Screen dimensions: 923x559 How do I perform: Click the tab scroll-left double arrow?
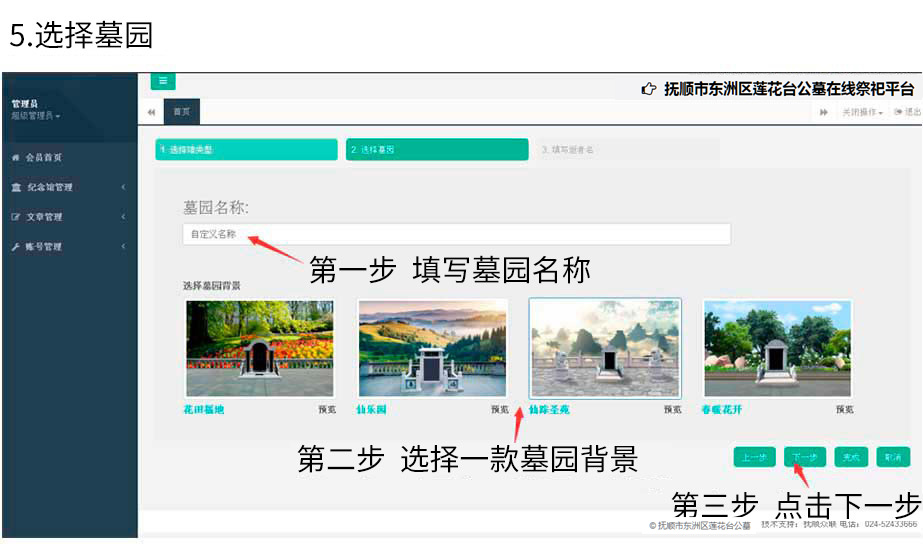click(151, 112)
